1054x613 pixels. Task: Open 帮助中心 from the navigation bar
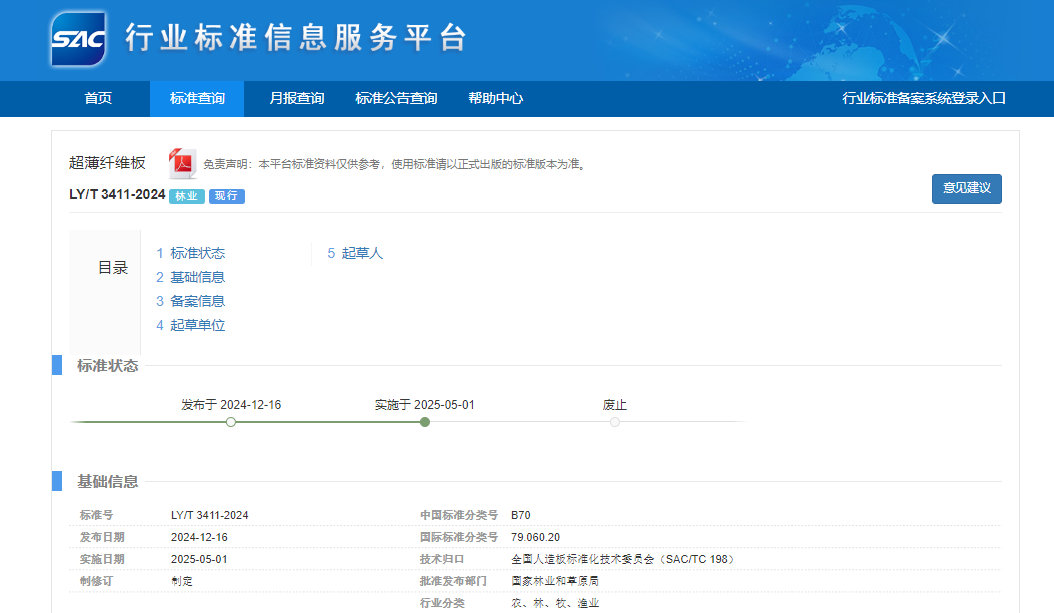coord(495,98)
